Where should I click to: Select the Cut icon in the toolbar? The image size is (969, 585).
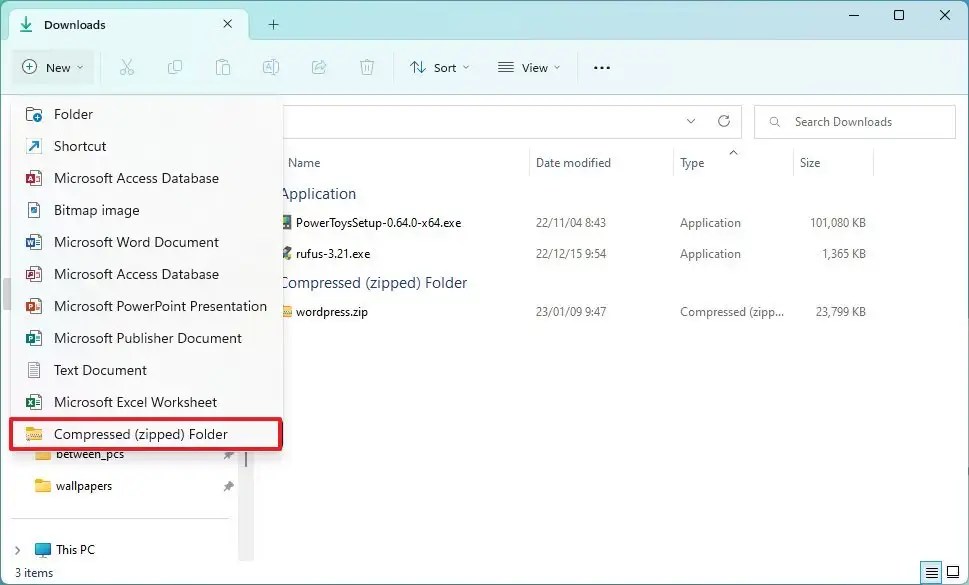click(x=125, y=67)
